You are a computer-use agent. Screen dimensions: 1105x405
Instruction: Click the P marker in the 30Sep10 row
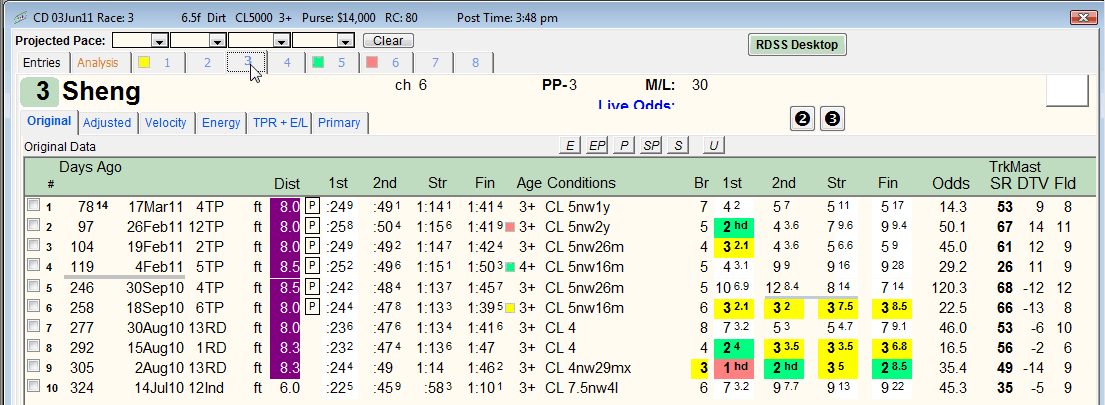pyautogui.click(x=312, y=287)
